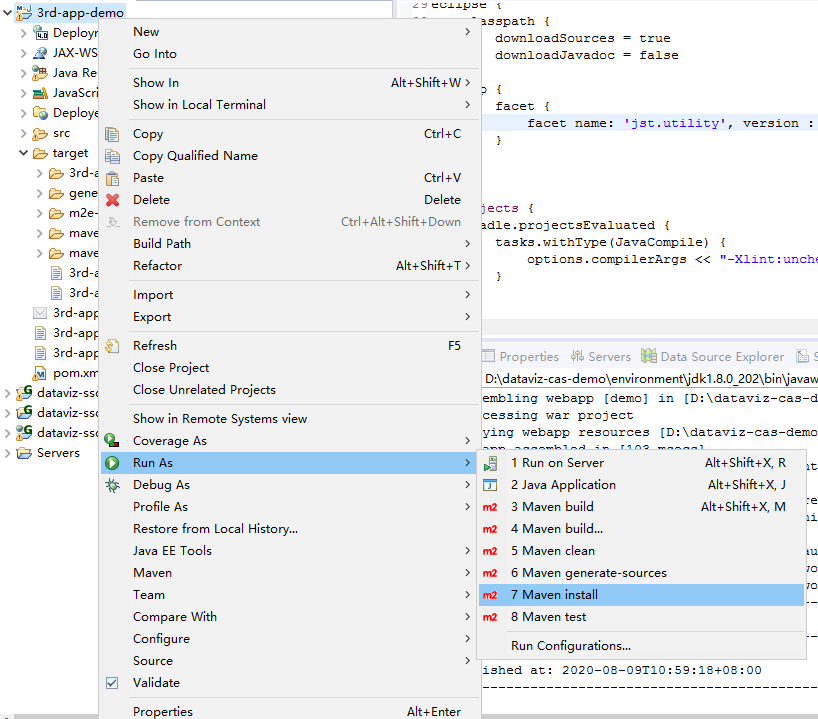Select Maven install from Run As submenu
The image size is (818, 719).
coord(641,595)
